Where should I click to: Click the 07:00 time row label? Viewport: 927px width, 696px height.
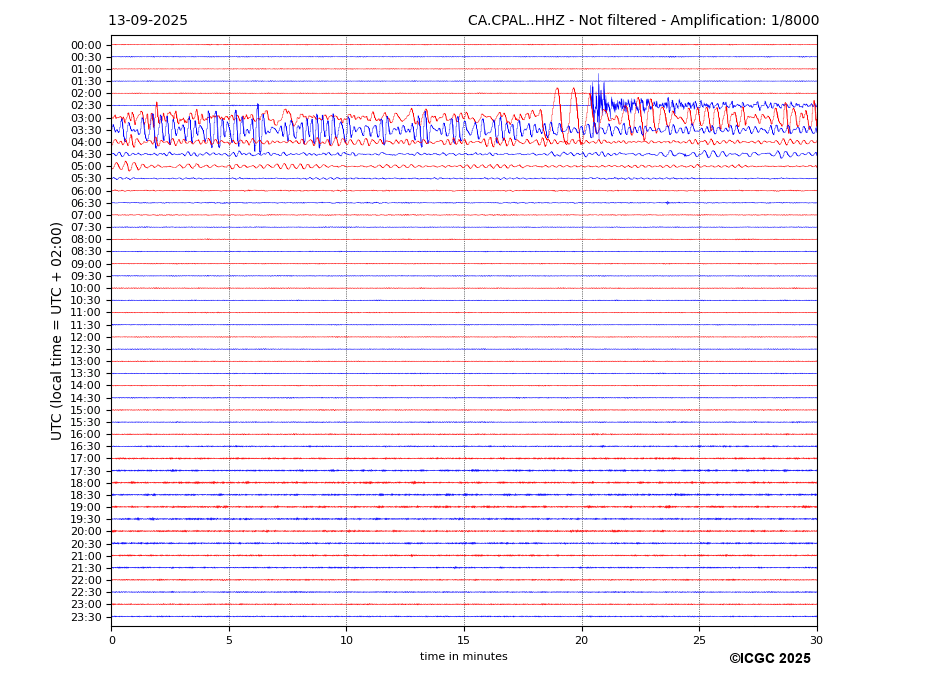86,216
